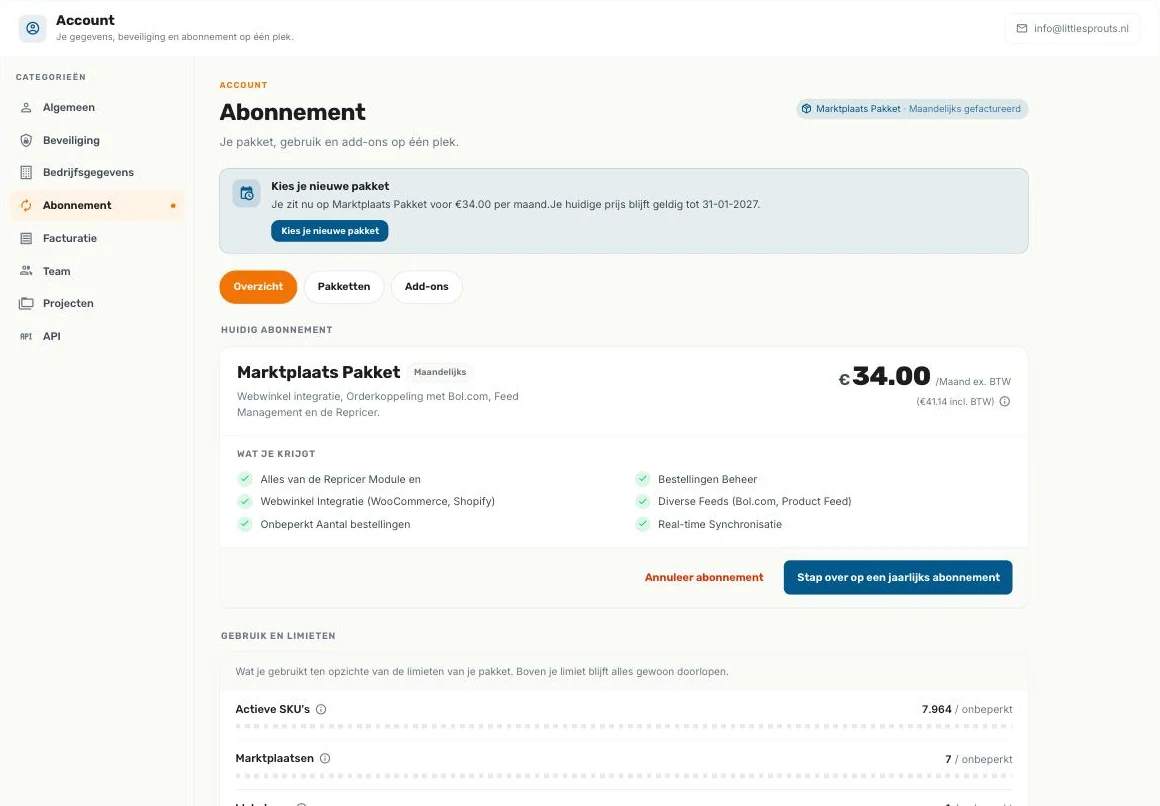Viewport: 1160px width, 806px height.
Task: Click the Algemeen person icon in sidebar
Action: click(26, 107)
